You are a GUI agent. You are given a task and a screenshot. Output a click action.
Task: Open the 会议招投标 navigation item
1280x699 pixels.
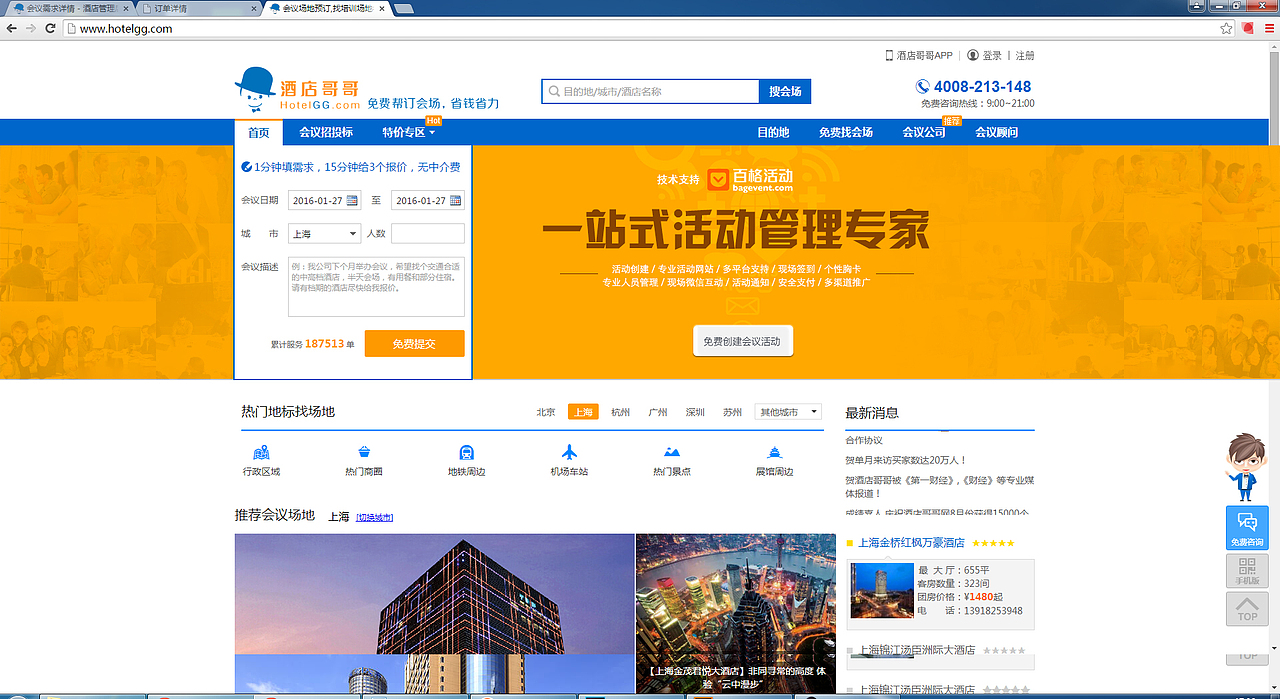coord(326,132)
